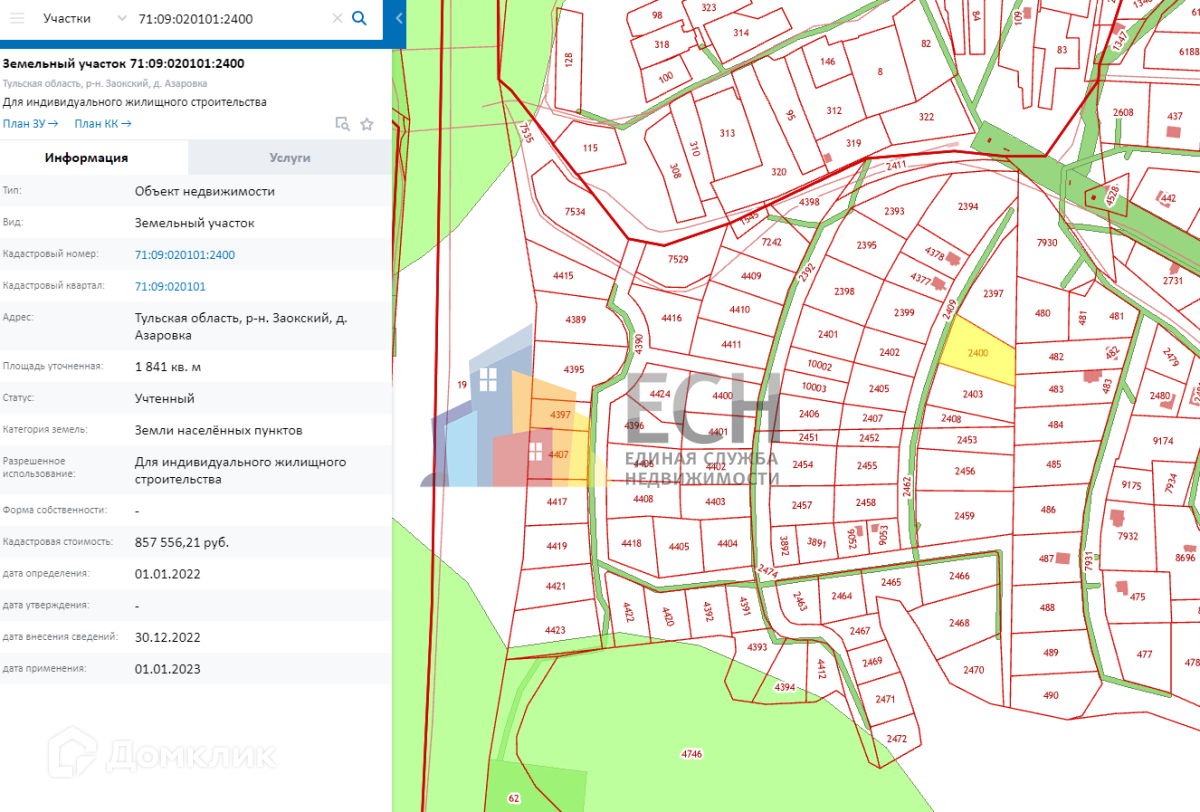The width and height of the screenshot is (1200, 812).
Task: Click the area value 1 841 кв. м
Action: 168,366
